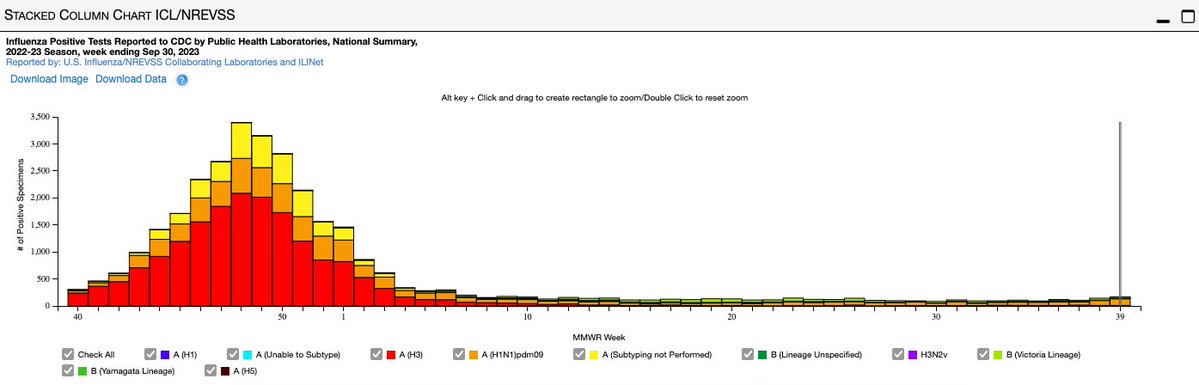Minimize the Stacked Column Chart panel
This screenshot has width=1199, height=385.
tap(1163, 21)
